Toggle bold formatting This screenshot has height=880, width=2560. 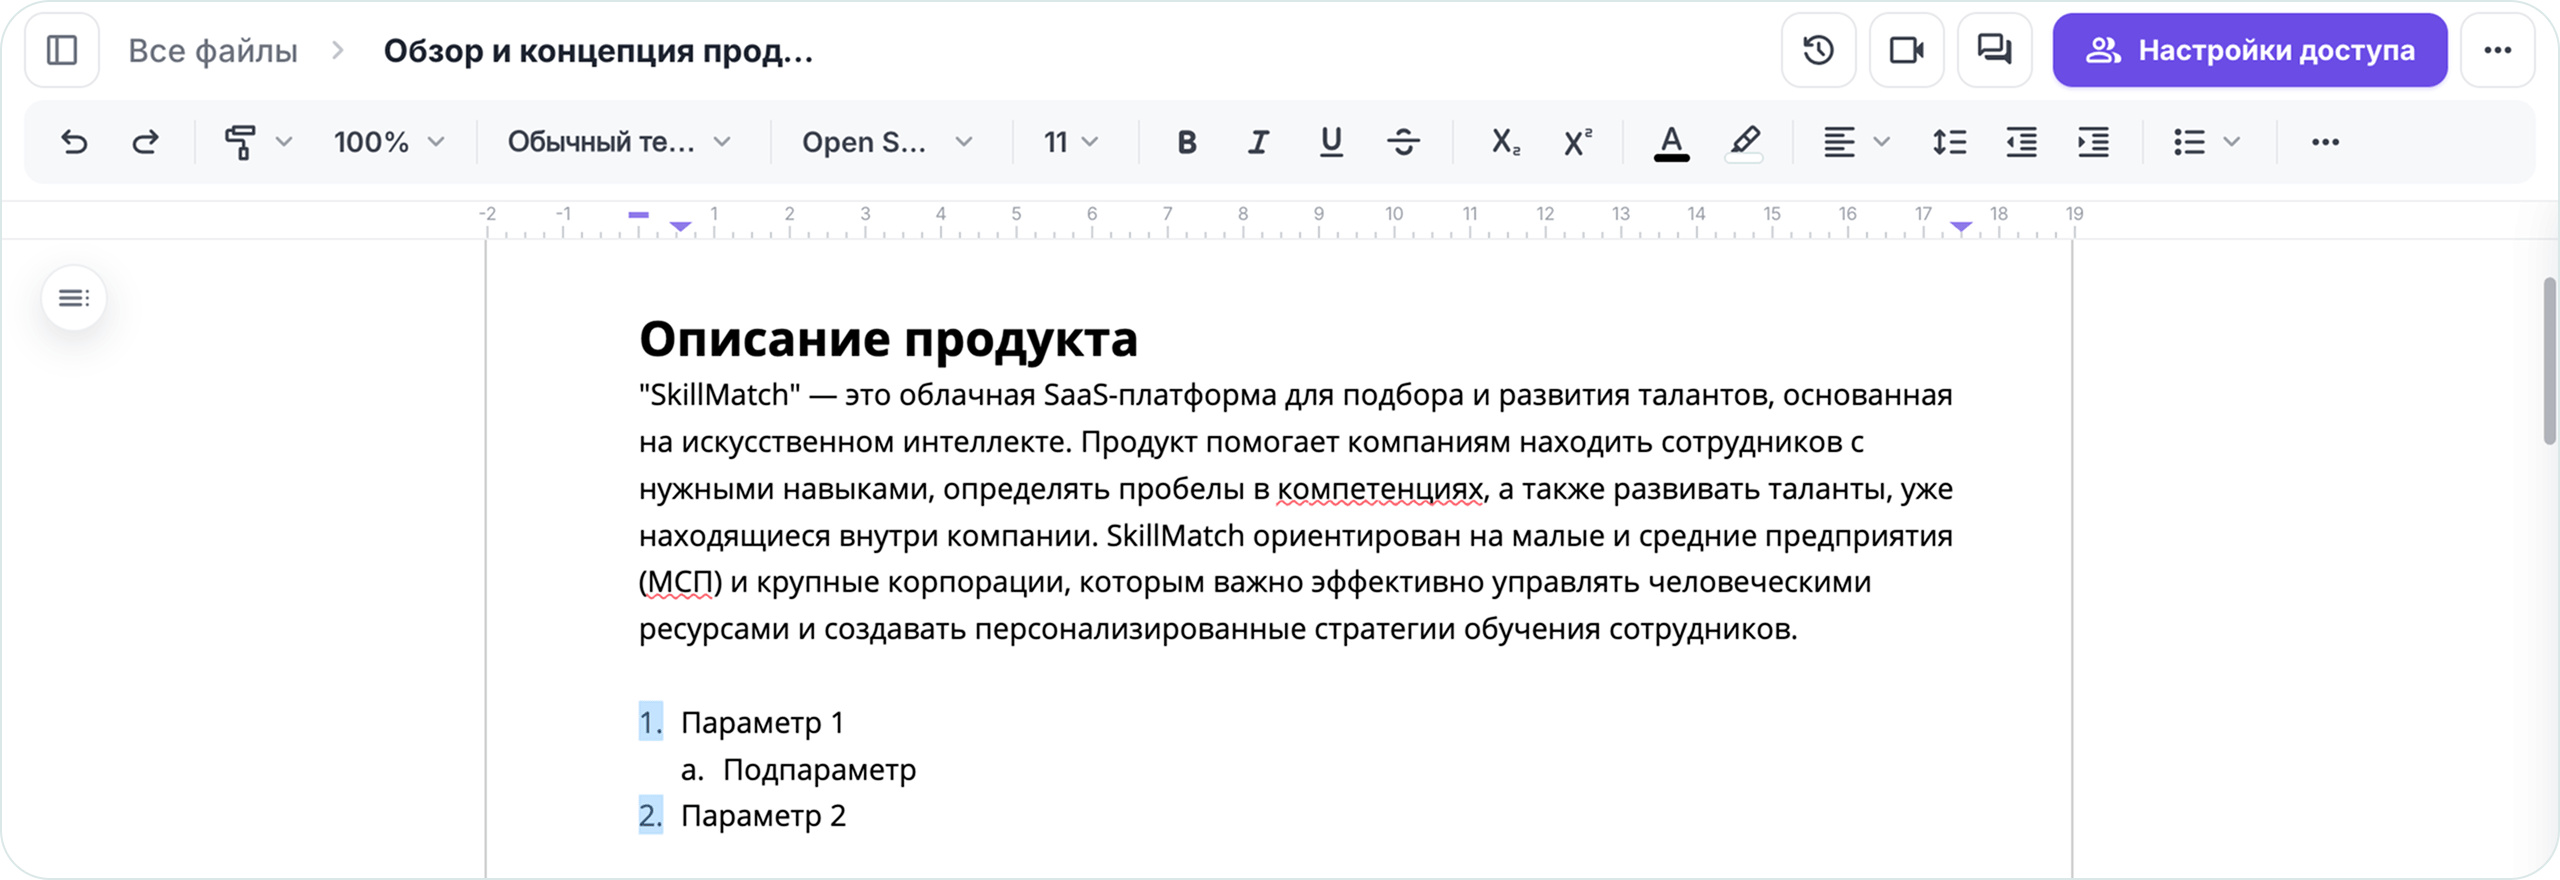coord(1186,142)
